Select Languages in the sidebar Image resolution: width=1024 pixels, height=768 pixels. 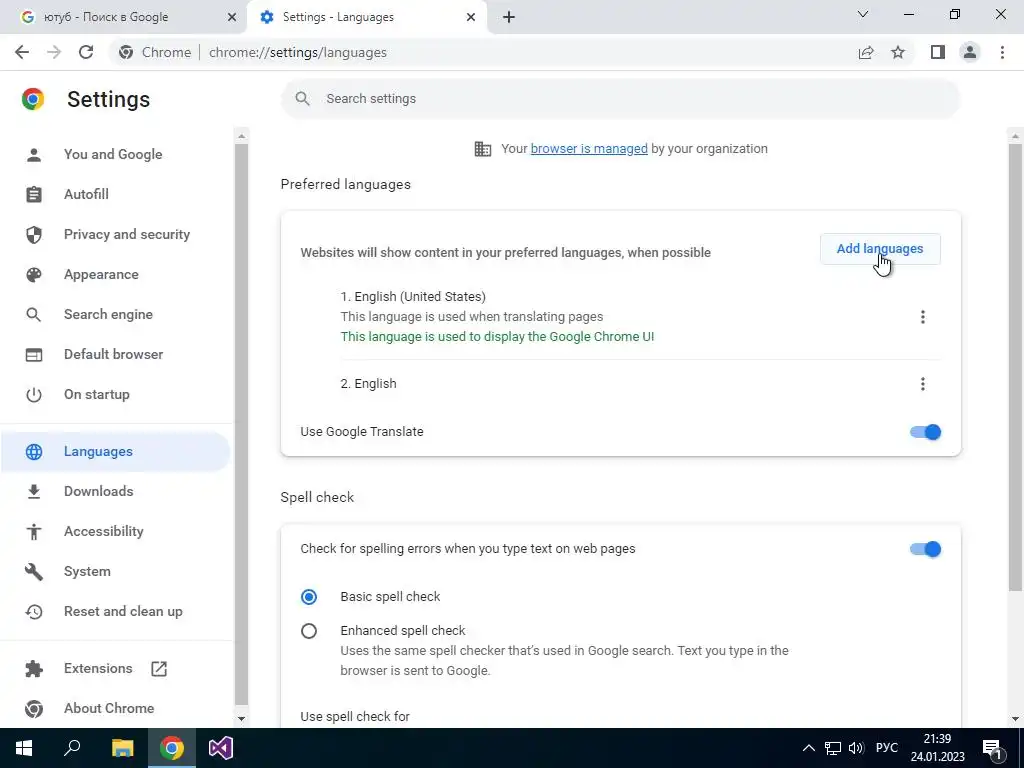pyautogui.click(x=115, y=451)
